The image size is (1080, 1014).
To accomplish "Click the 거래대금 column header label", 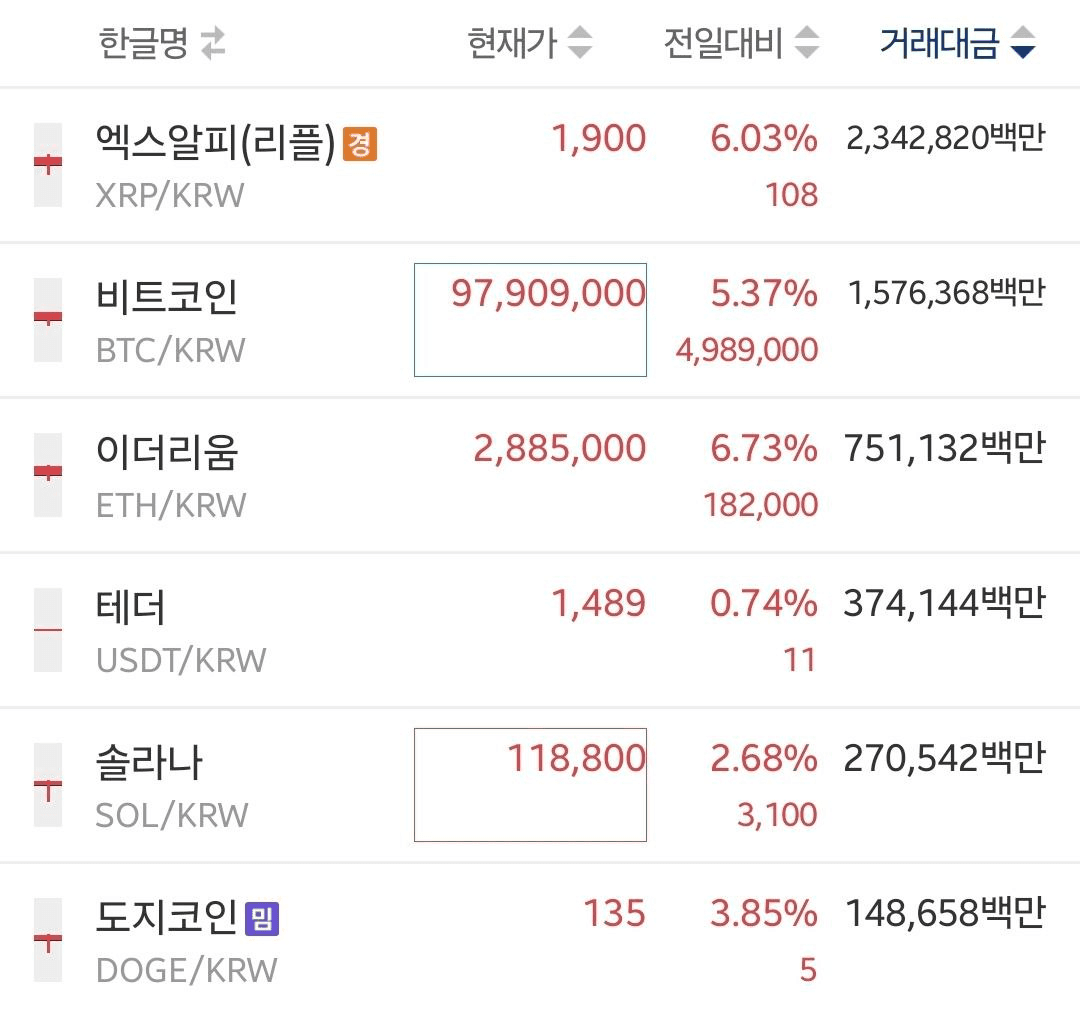I will tap(939, 43).
